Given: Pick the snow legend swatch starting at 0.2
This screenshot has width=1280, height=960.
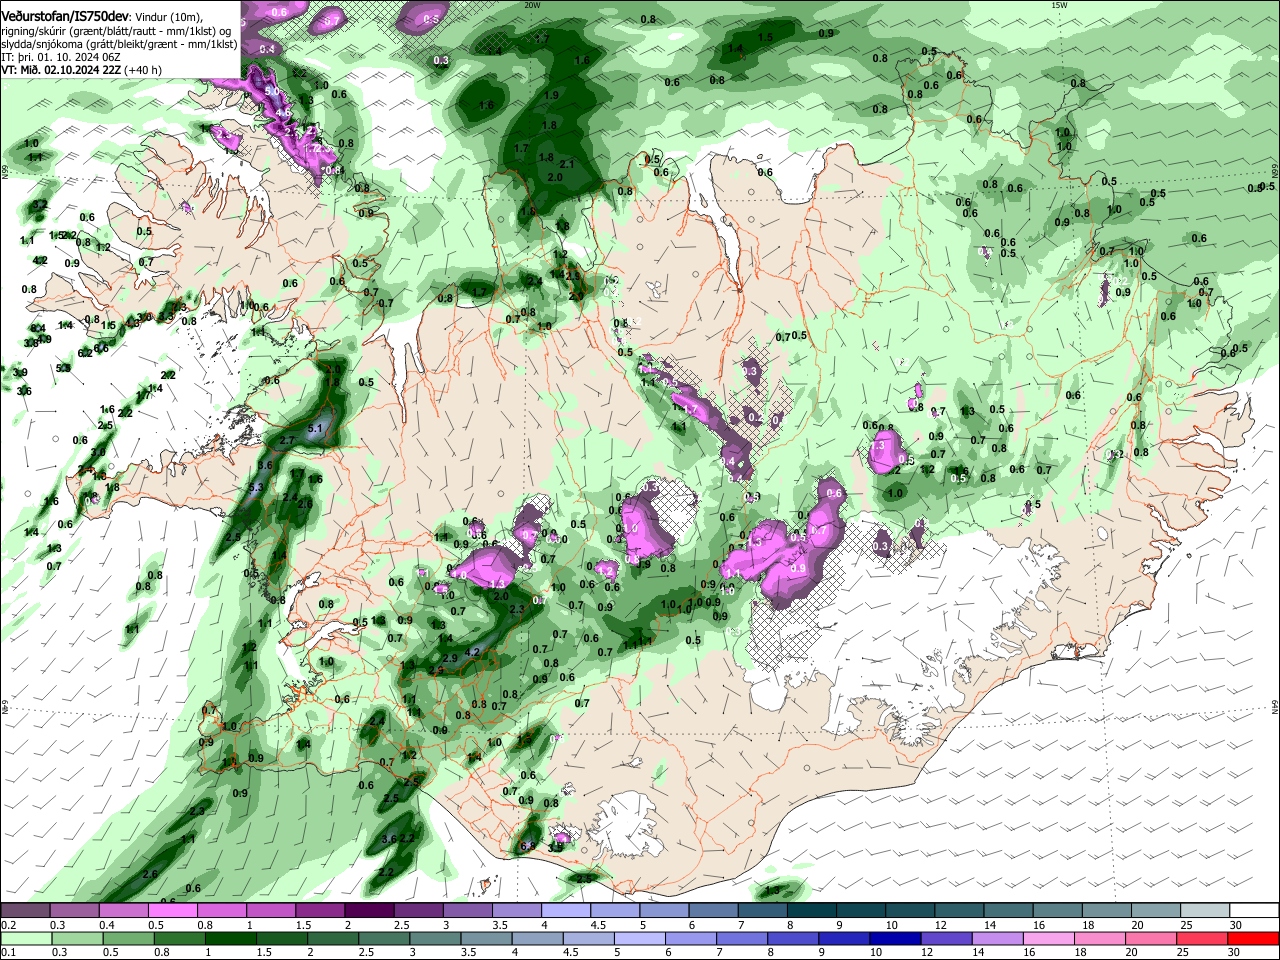Looking at the screenshot, I should (25, 911).
